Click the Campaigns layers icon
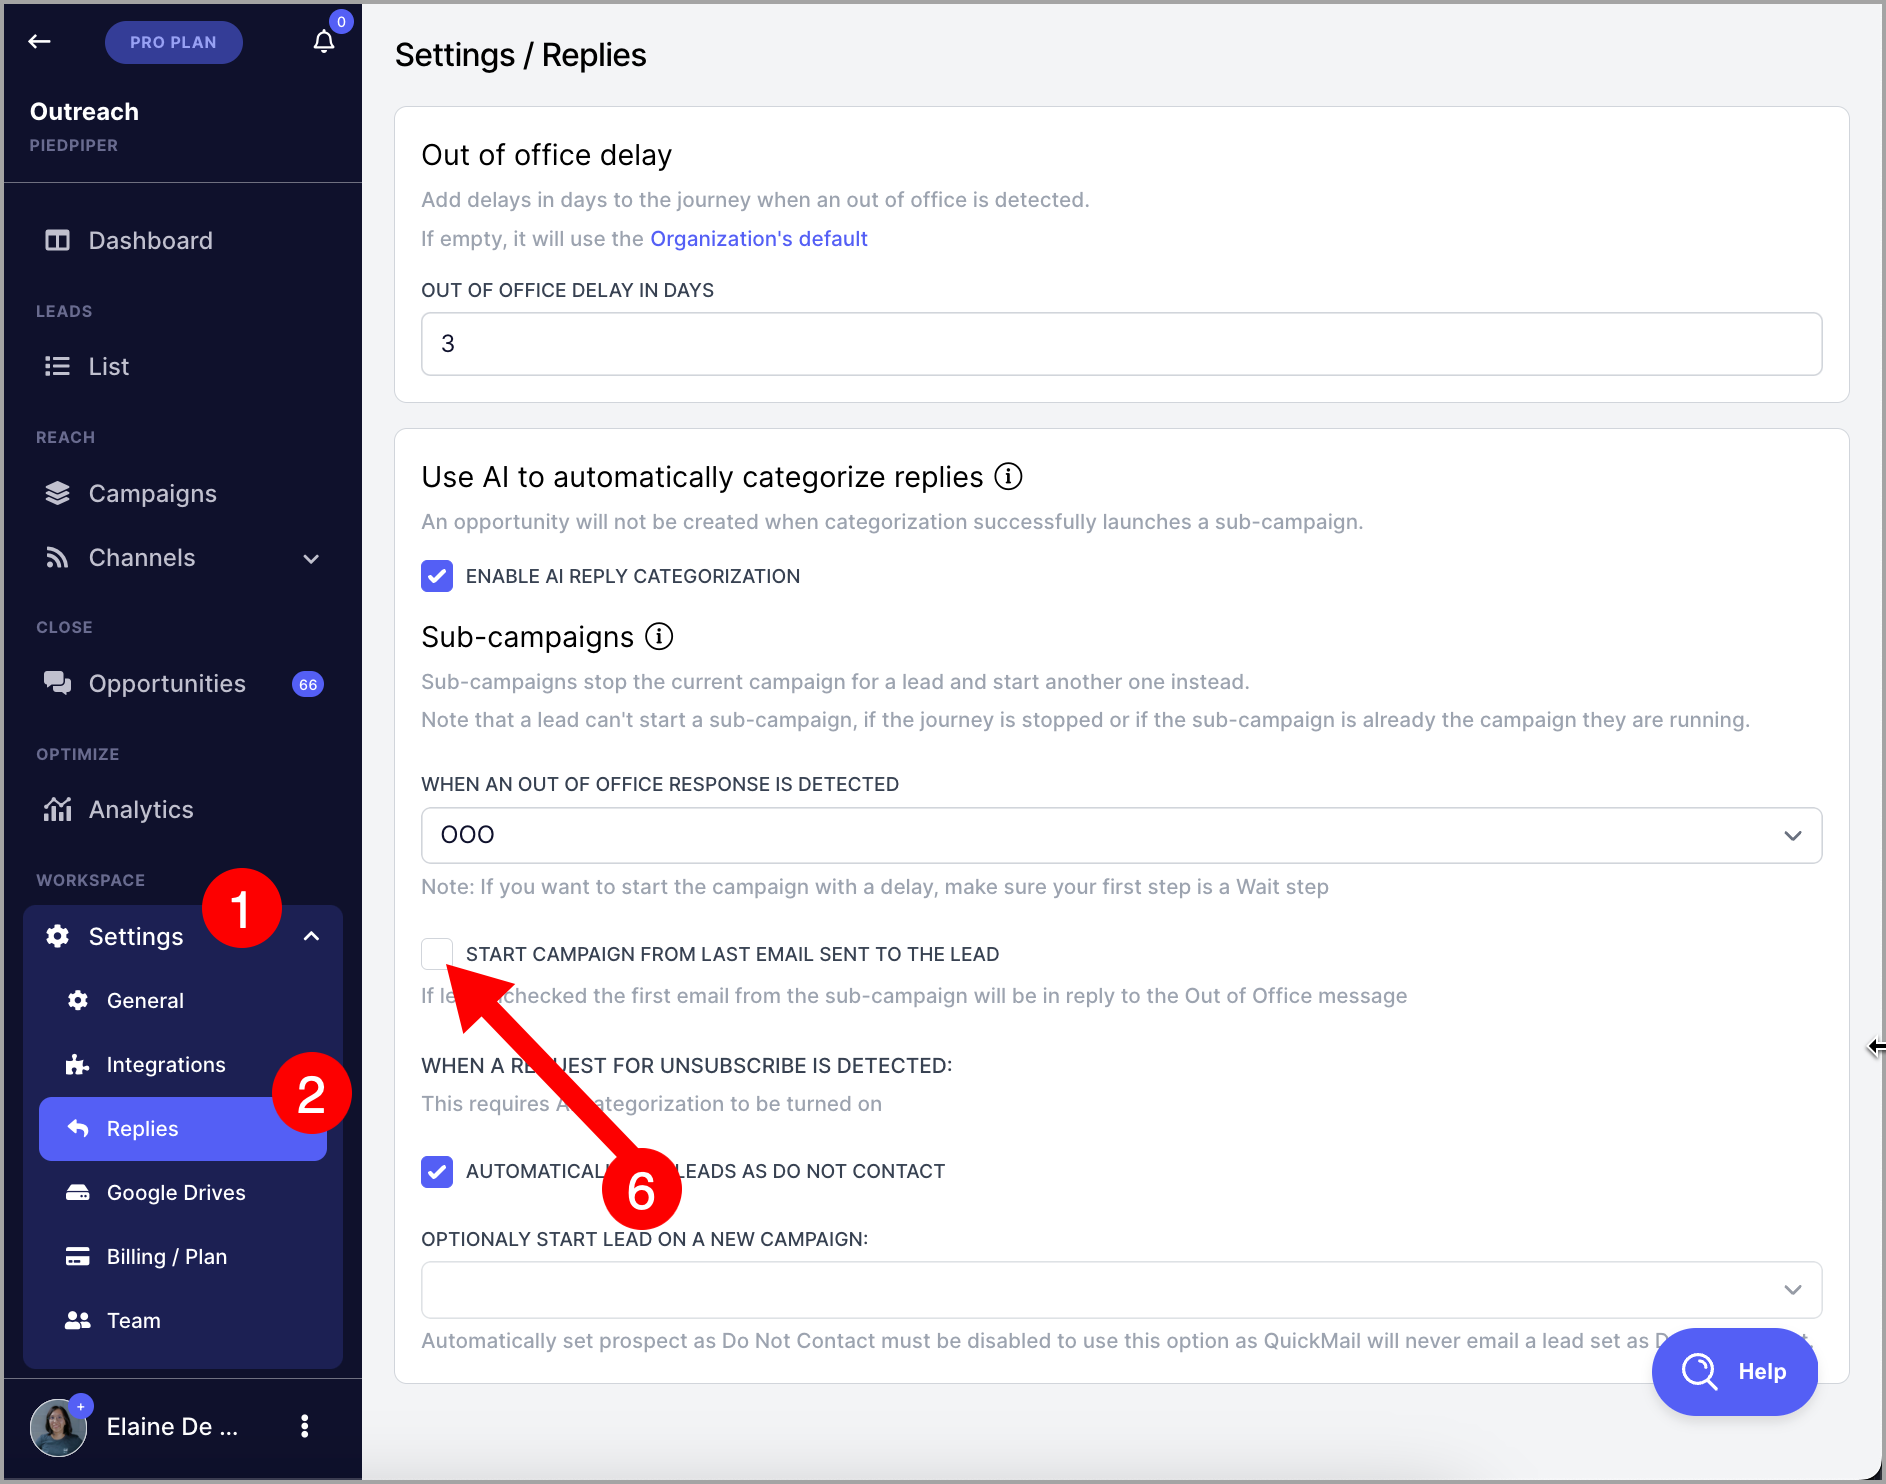 point(57,493)
